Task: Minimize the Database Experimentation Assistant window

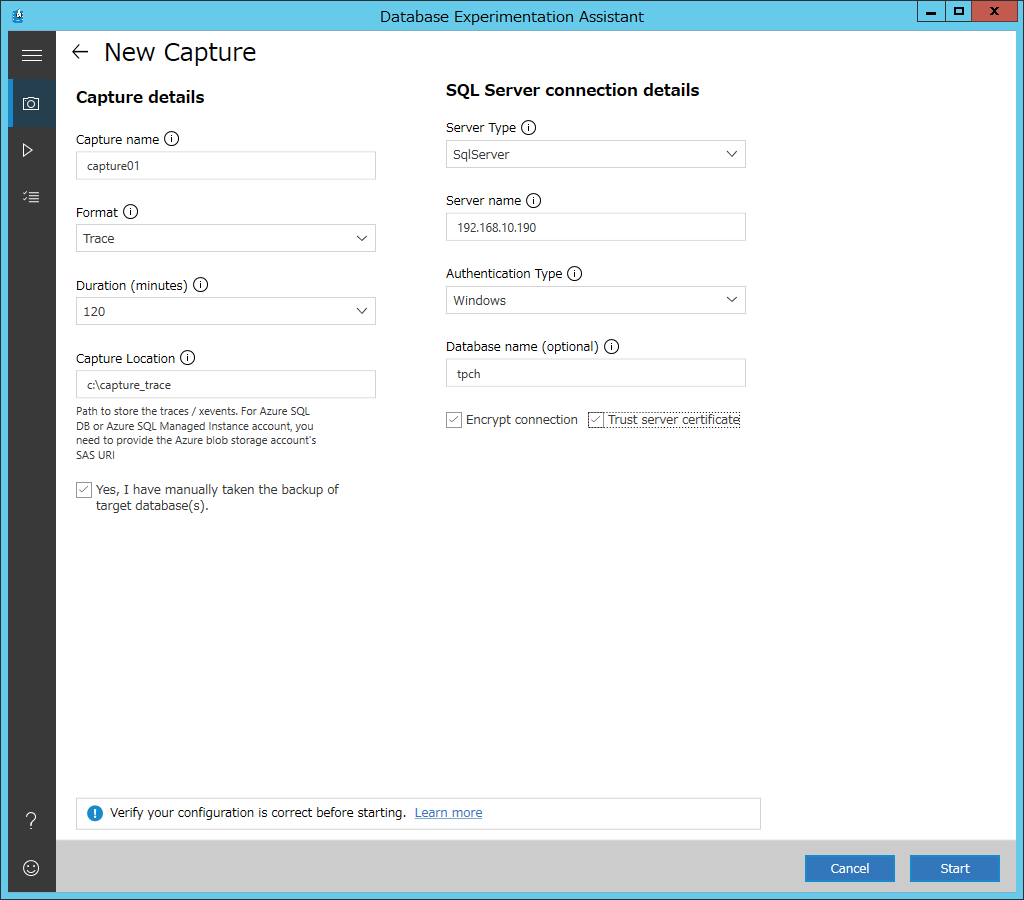Action: pyautogui.click(x=931, y=12)
